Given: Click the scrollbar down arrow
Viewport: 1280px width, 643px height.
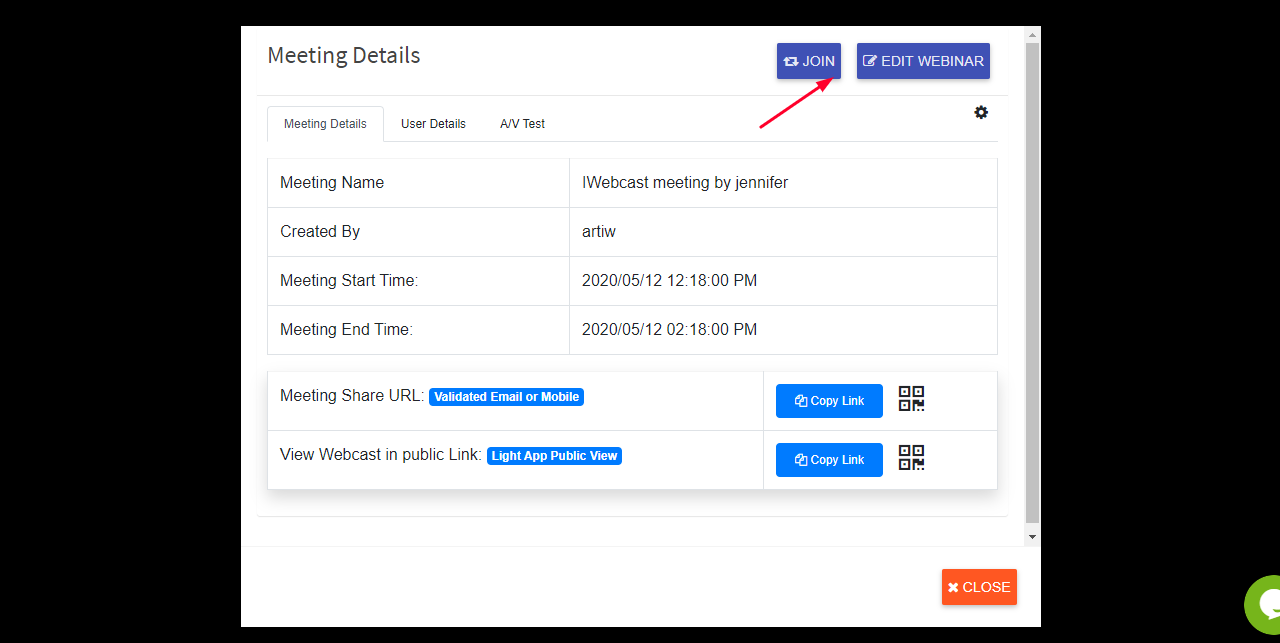Looking at the screenshot, I should pyautogui.click(x=1032, y=537).
